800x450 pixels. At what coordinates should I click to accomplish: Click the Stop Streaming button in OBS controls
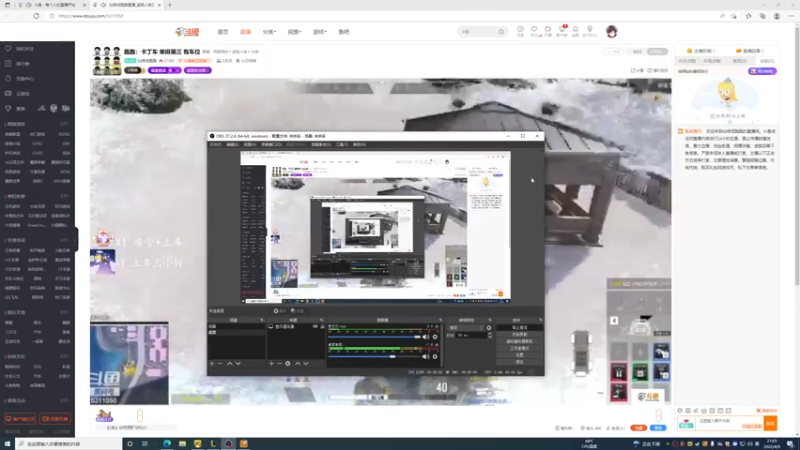(519, 328)
